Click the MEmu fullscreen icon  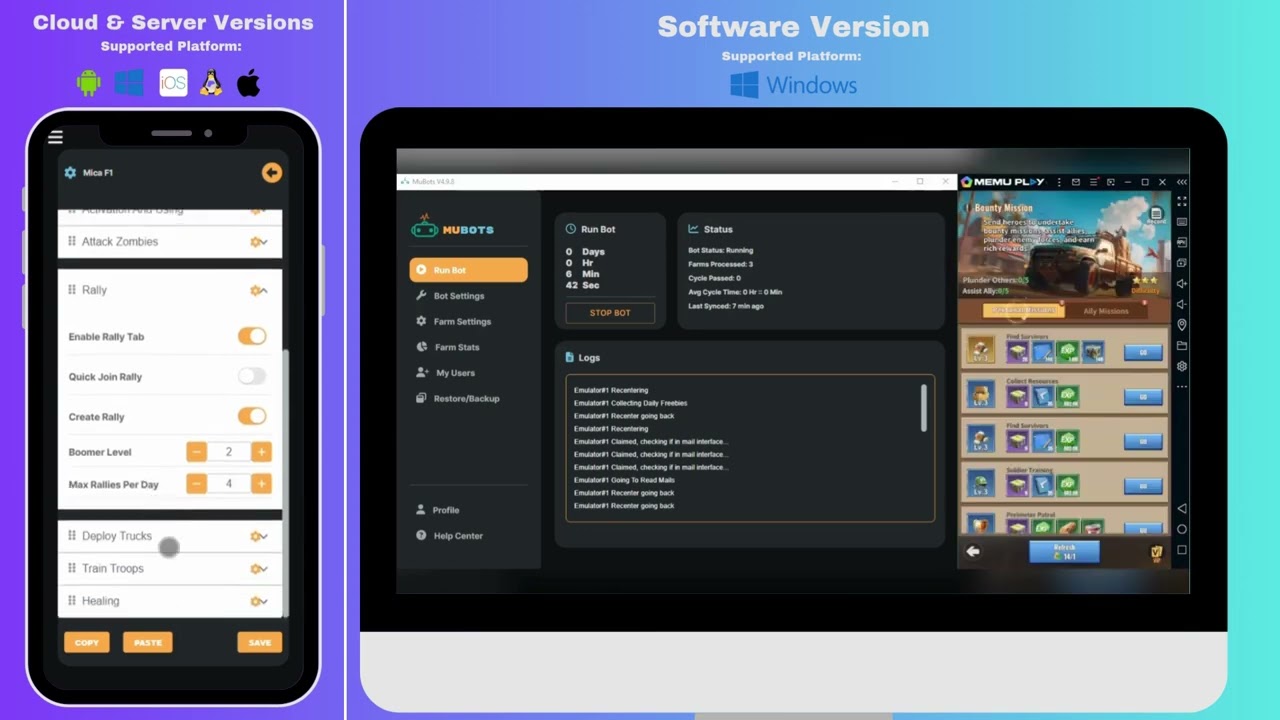point(1182,201)
